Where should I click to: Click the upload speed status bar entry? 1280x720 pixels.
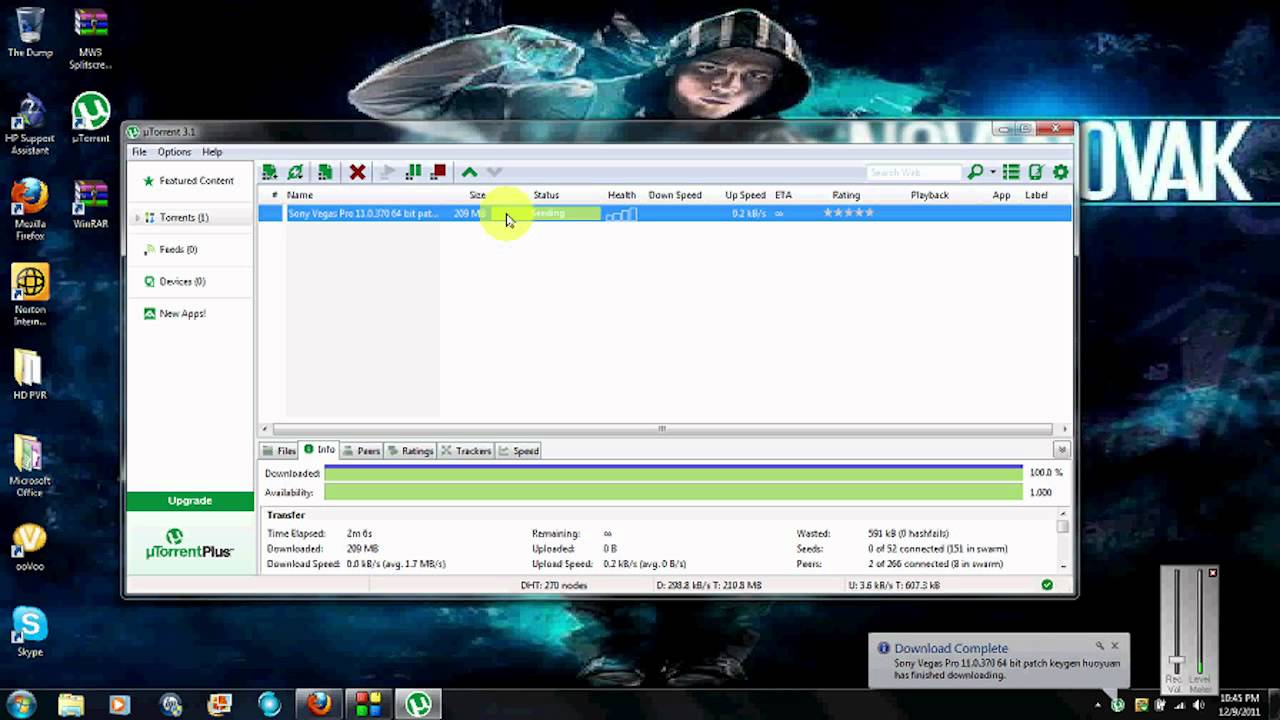[x=893, y=585]
